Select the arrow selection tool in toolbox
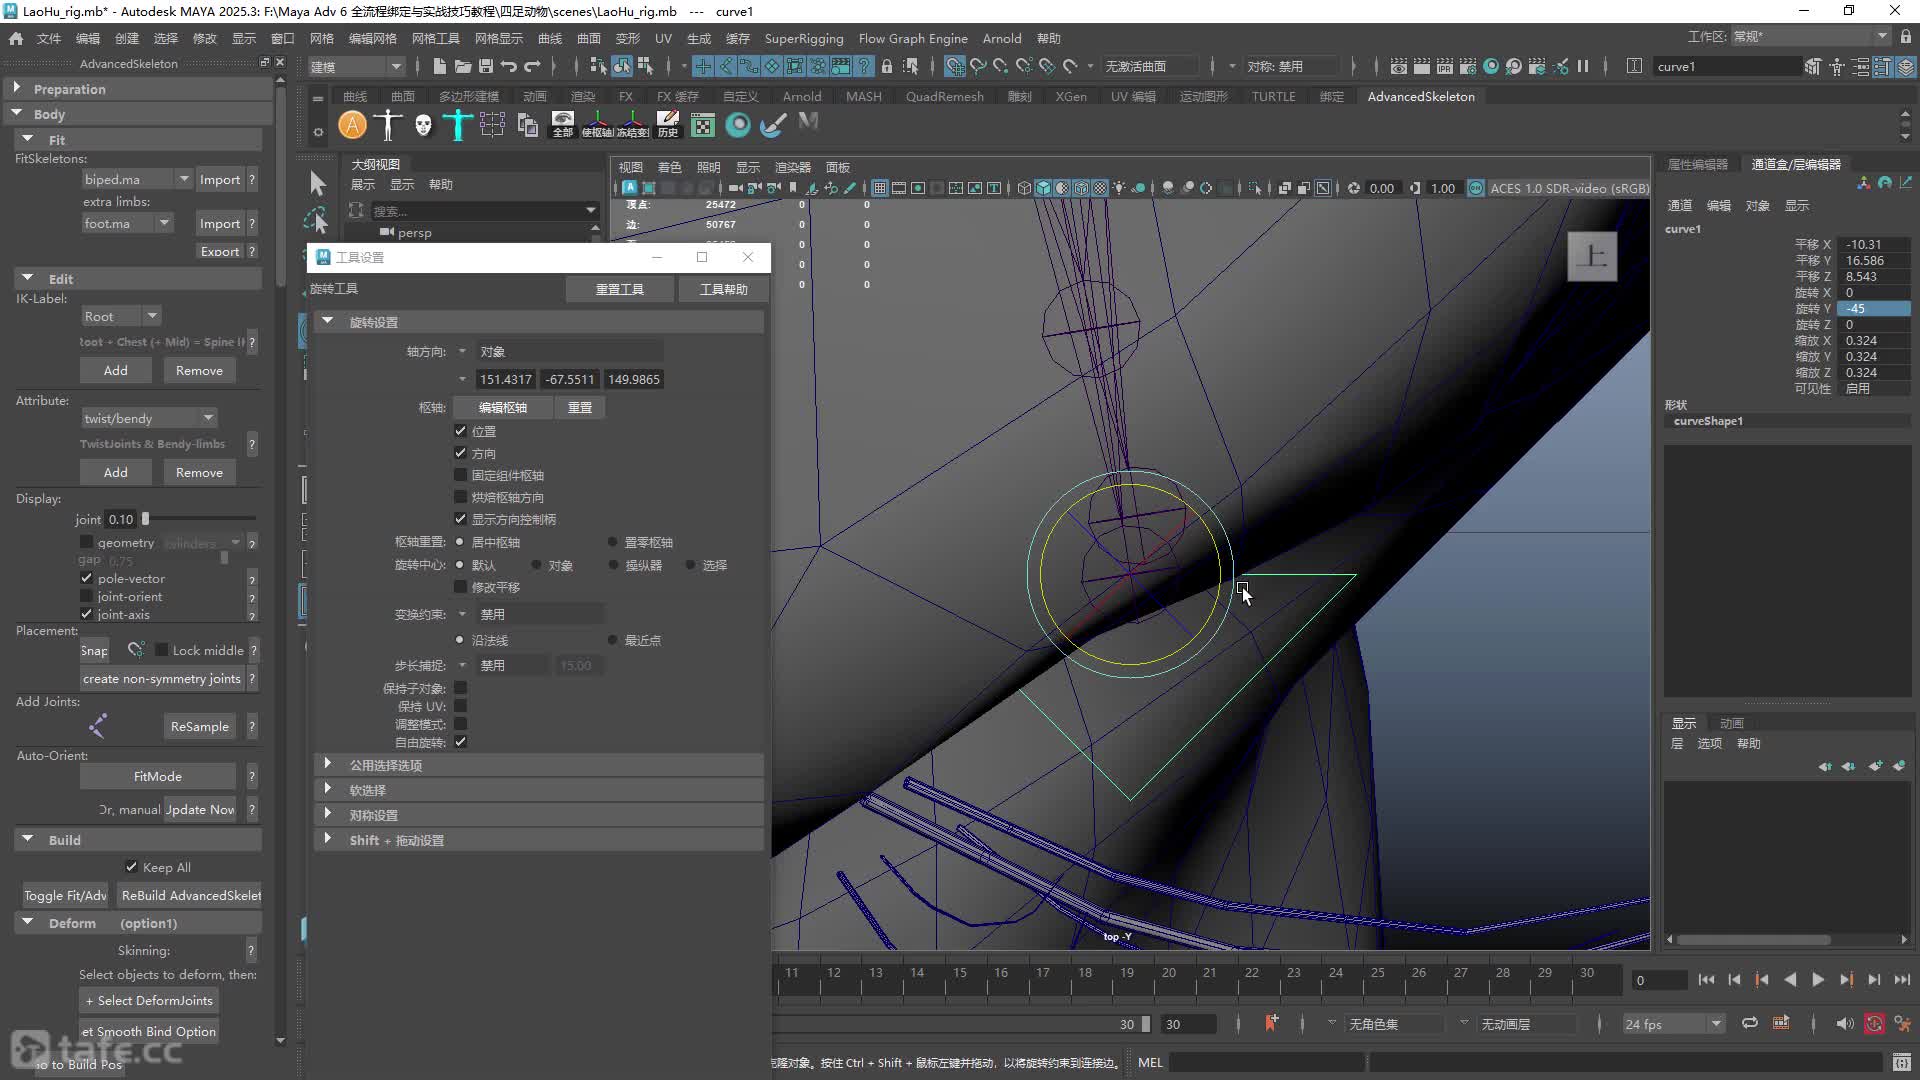The height and width of the screenshot is (1080, 1920). pyautogui.click(x=317, y=183)
